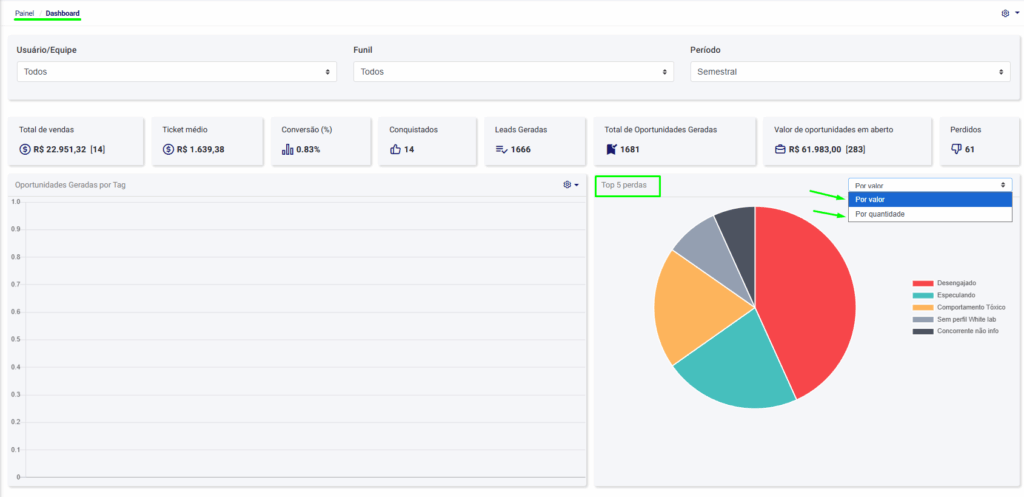Open the Período dropdown showing Semestral
Viewport: 1024px width, 497px height.
(849, 72)
